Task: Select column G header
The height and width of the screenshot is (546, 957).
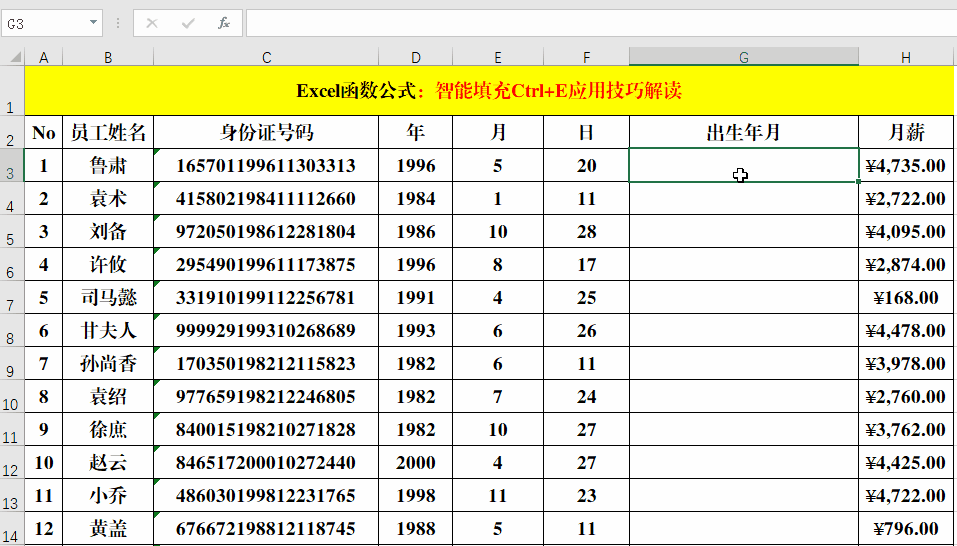Action: click(744, 58)
